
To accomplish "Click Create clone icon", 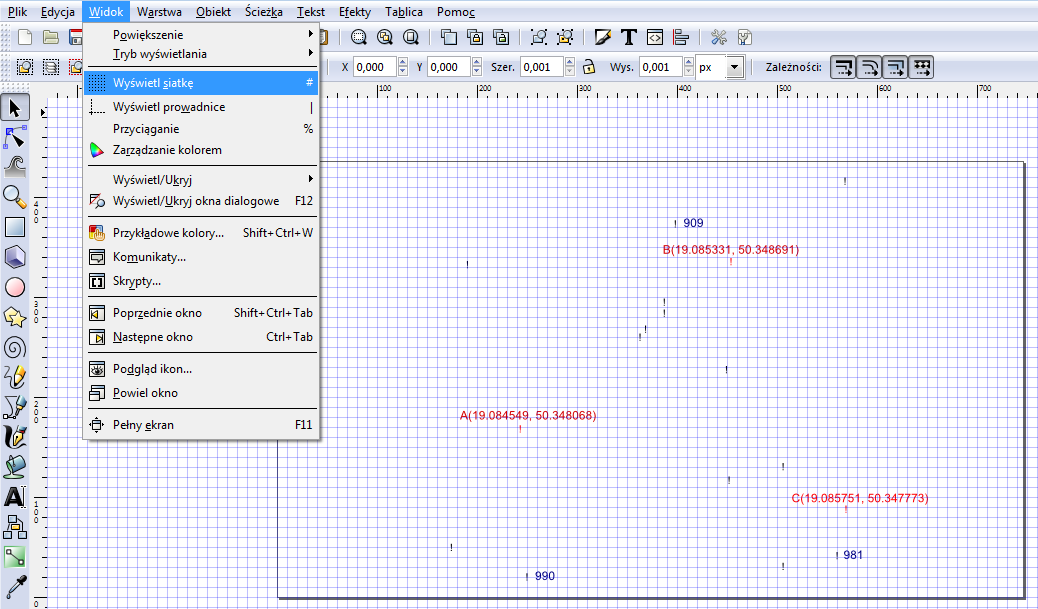I will click(475, 37).
